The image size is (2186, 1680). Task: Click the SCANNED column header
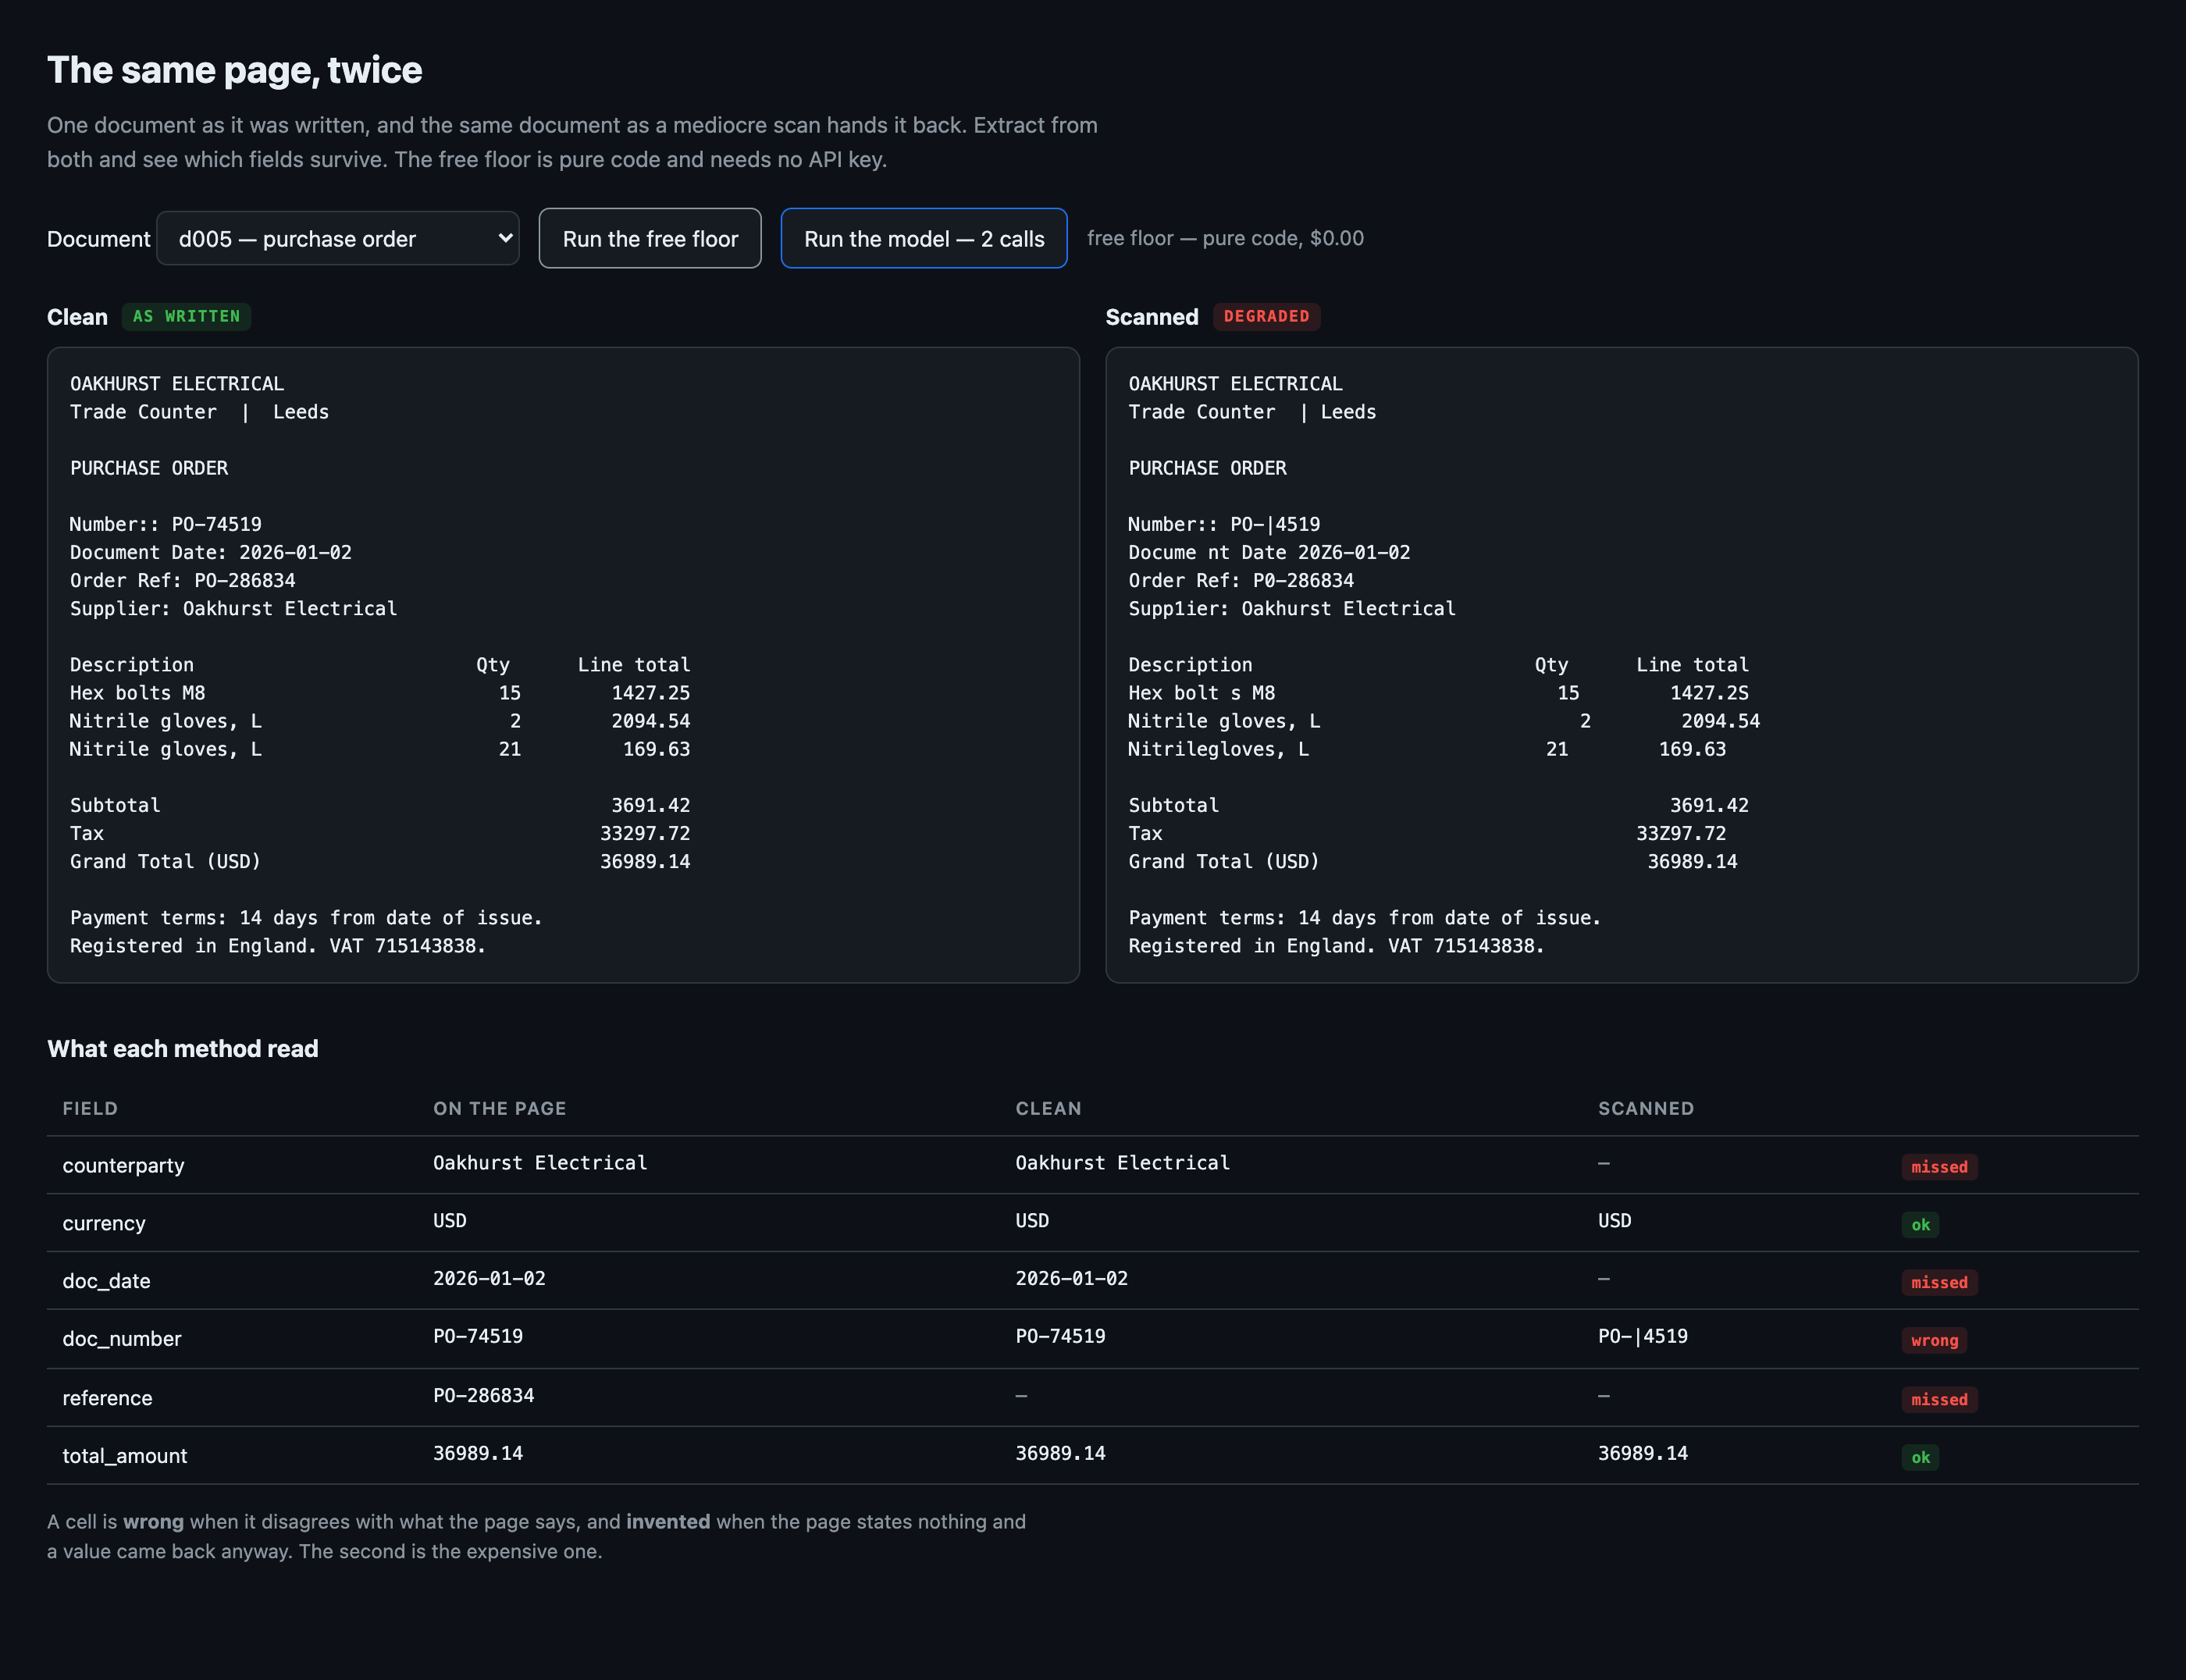coord(1646,1108)
